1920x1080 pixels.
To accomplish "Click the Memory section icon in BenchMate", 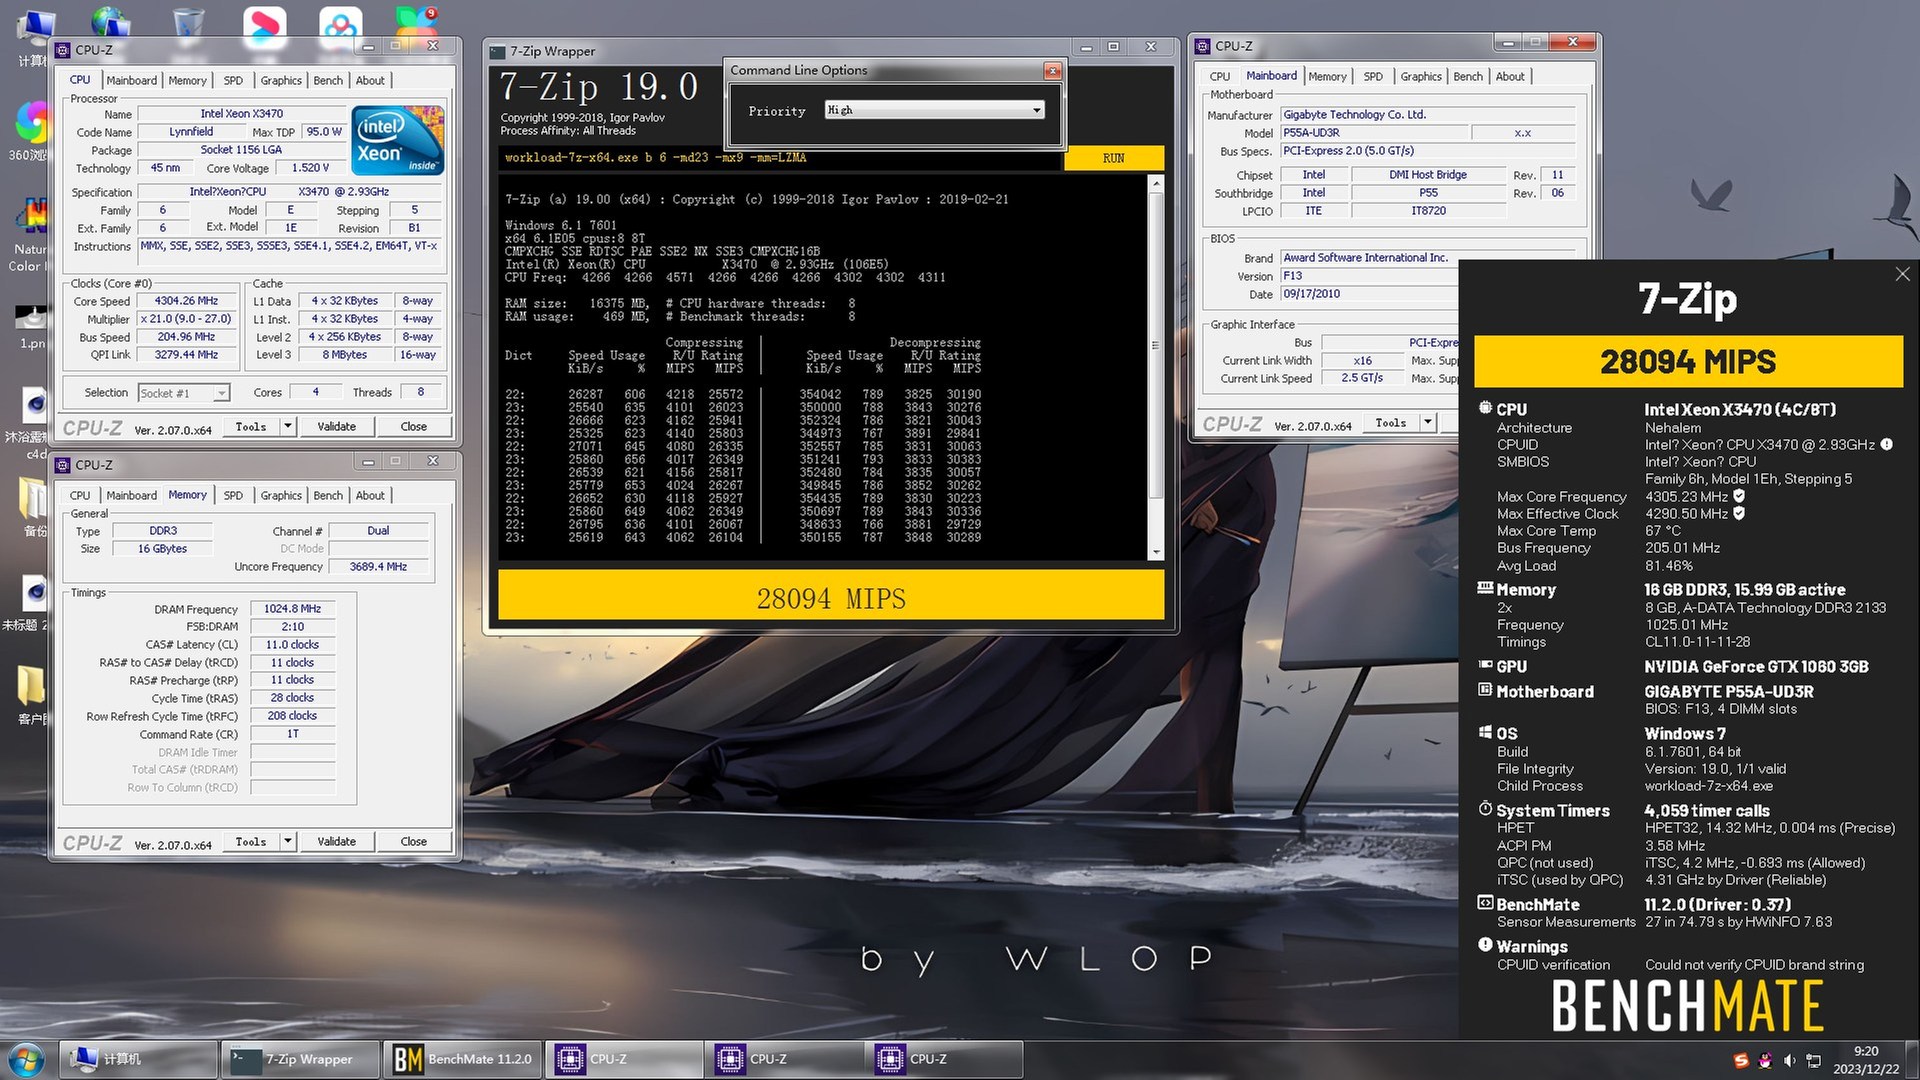I will (1485, 588).
